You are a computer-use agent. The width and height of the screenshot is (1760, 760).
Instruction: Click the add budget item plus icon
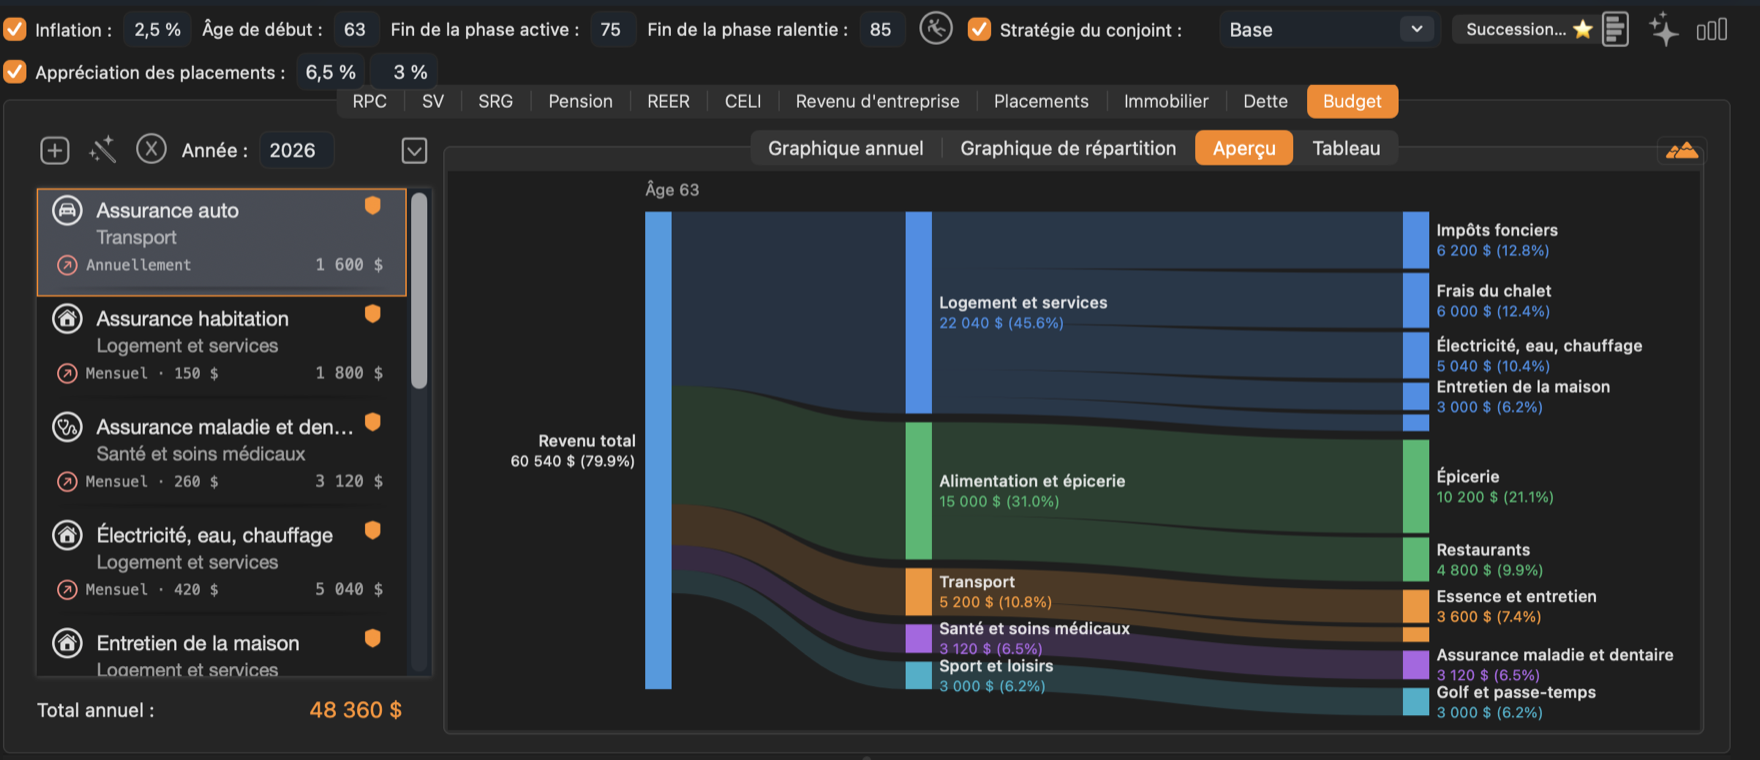coord(55,150)
